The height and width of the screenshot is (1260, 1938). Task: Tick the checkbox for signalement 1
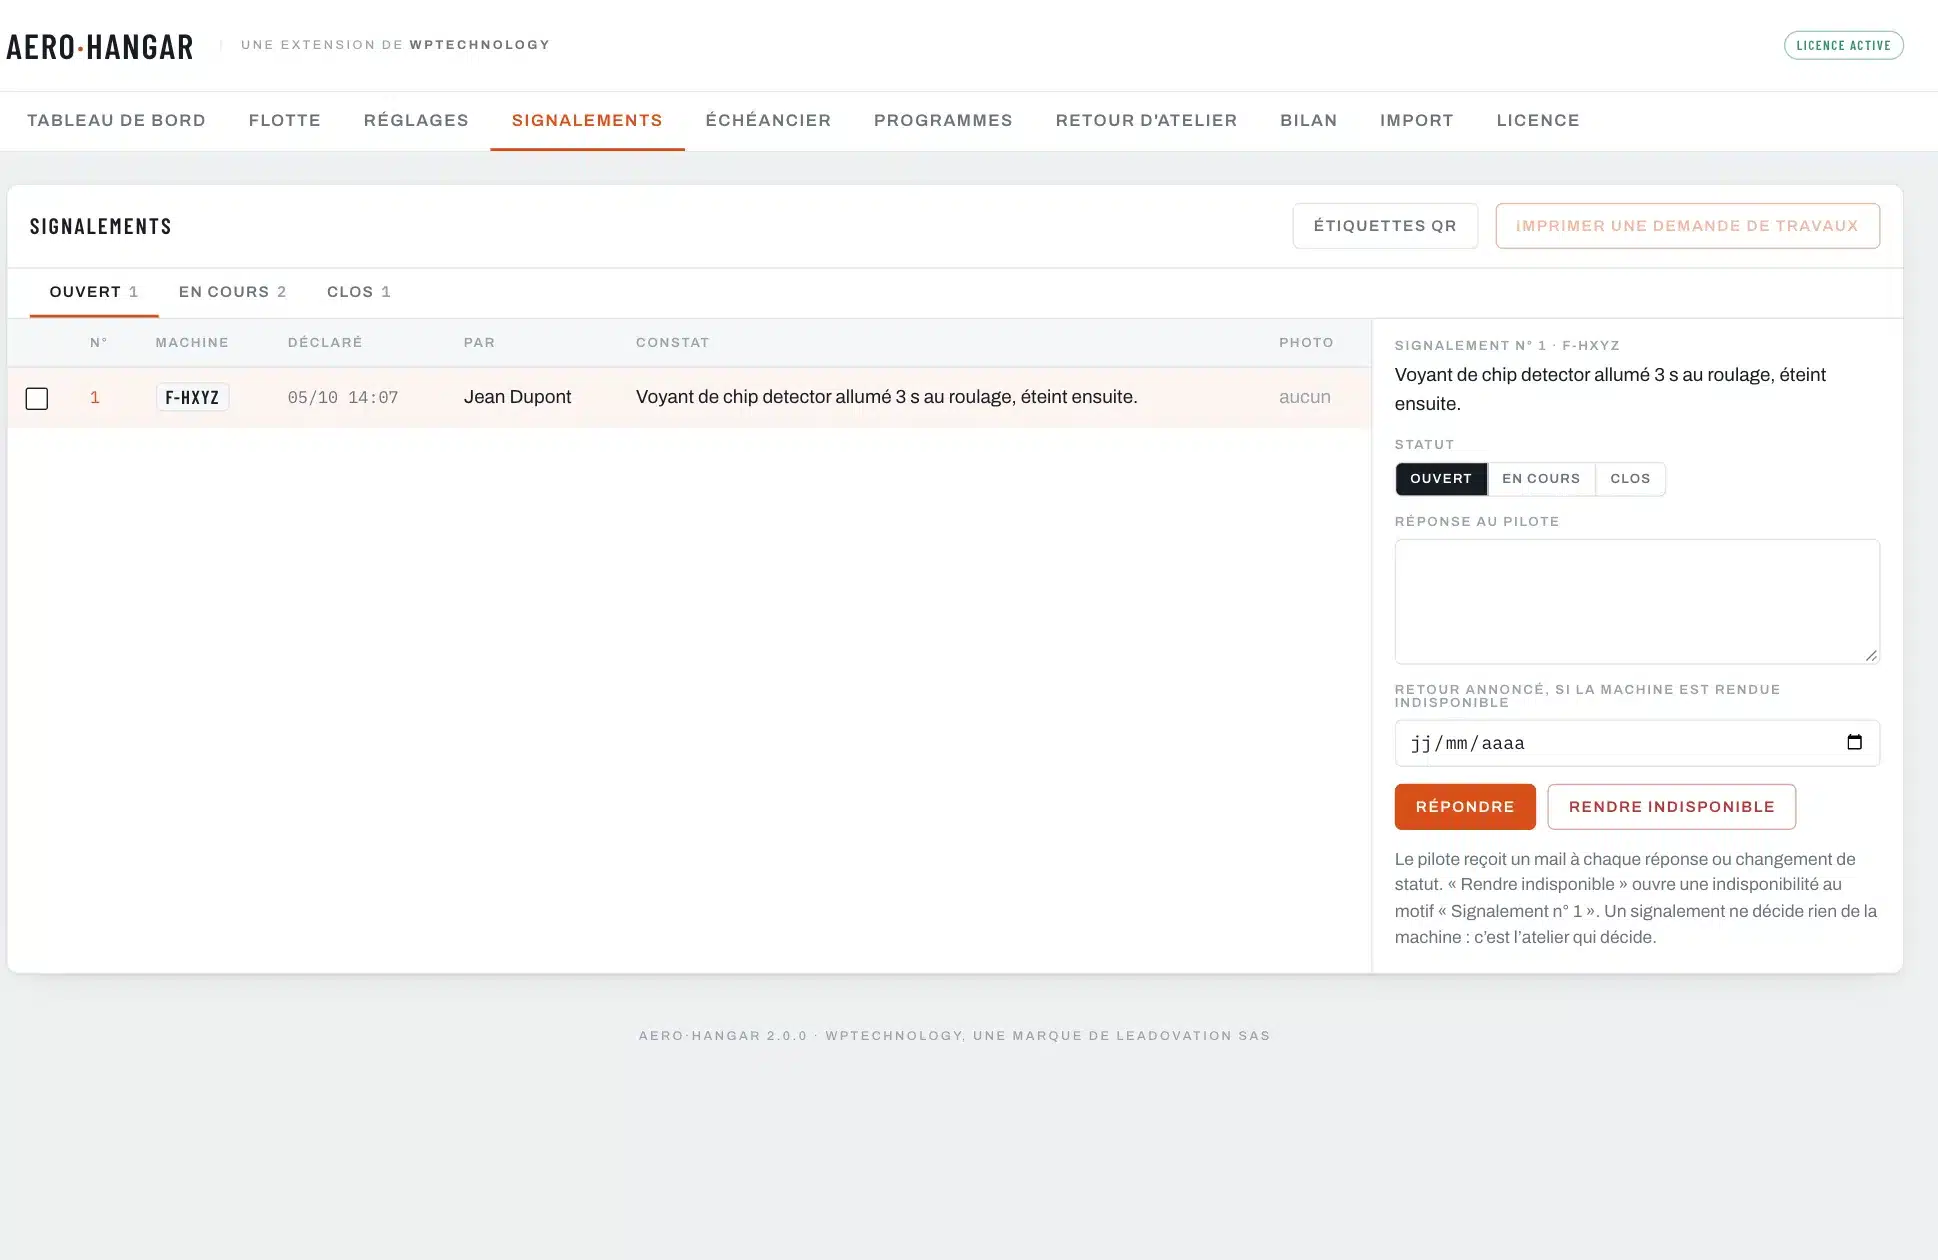pyautogui.click(x=37, y=398)
